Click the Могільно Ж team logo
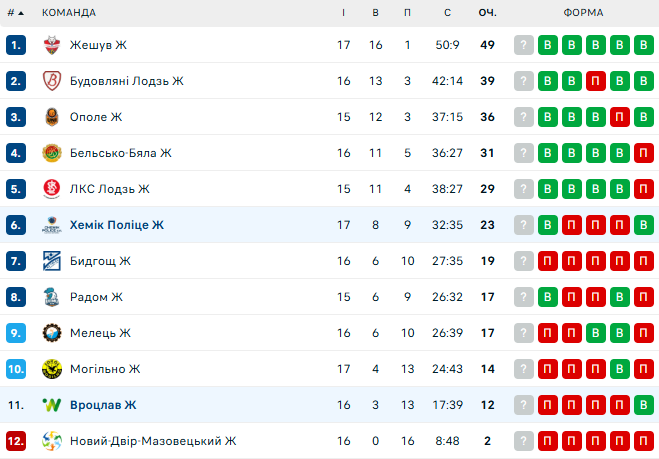This screenshot has height=459, width=659. coord(52,369)
